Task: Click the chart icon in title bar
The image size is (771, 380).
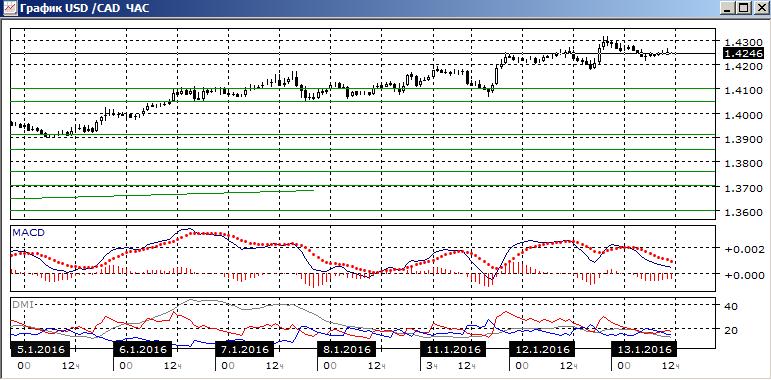Action: pyautogui.click(x=8, y=8)
